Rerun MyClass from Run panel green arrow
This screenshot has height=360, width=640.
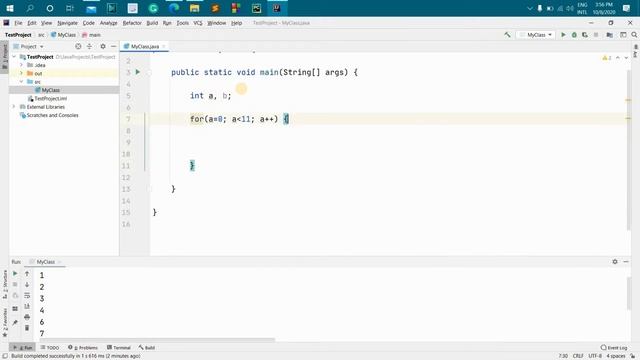pos(15,273)
